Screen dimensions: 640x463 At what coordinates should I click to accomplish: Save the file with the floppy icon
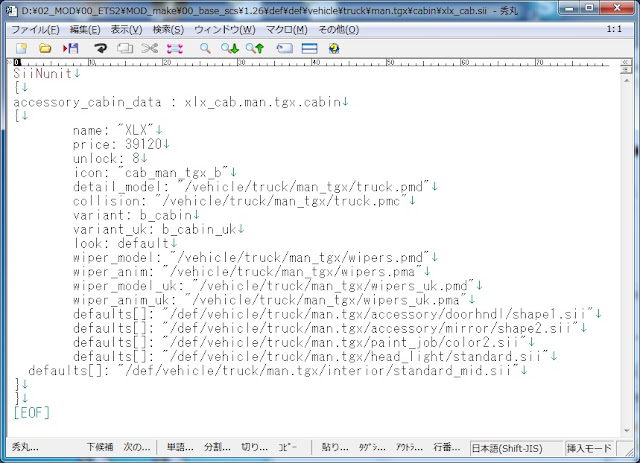pyautogui.click(x=71, y=49)
